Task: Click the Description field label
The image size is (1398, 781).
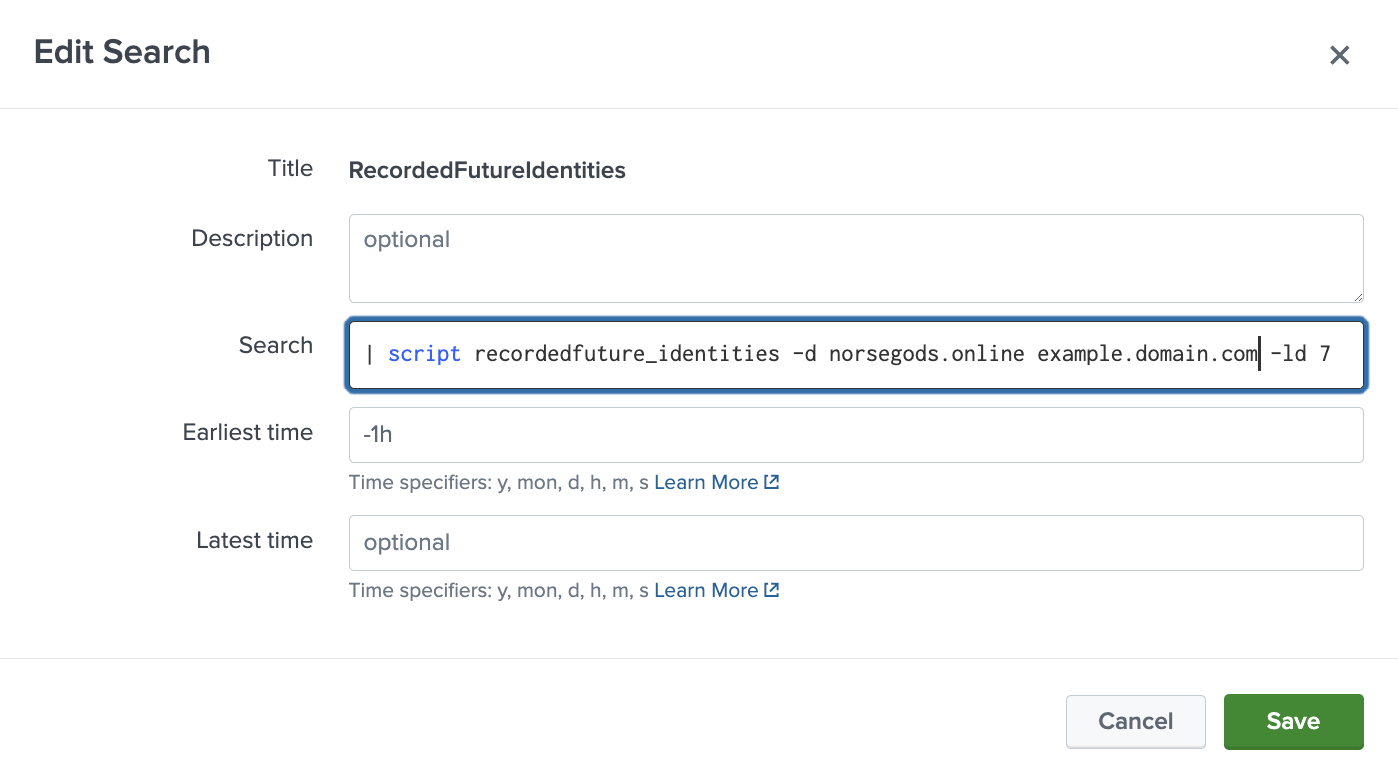Action: coord(252,239)
